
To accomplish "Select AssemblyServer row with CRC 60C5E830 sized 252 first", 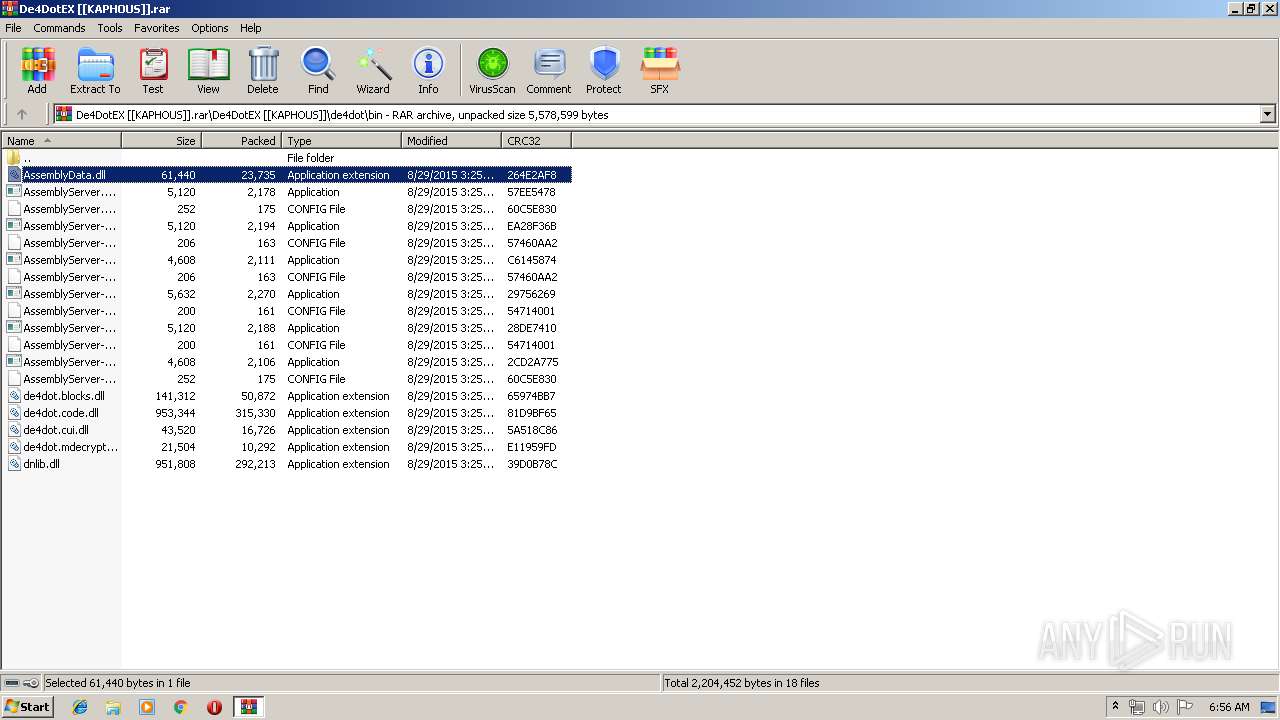I will 287,209.
